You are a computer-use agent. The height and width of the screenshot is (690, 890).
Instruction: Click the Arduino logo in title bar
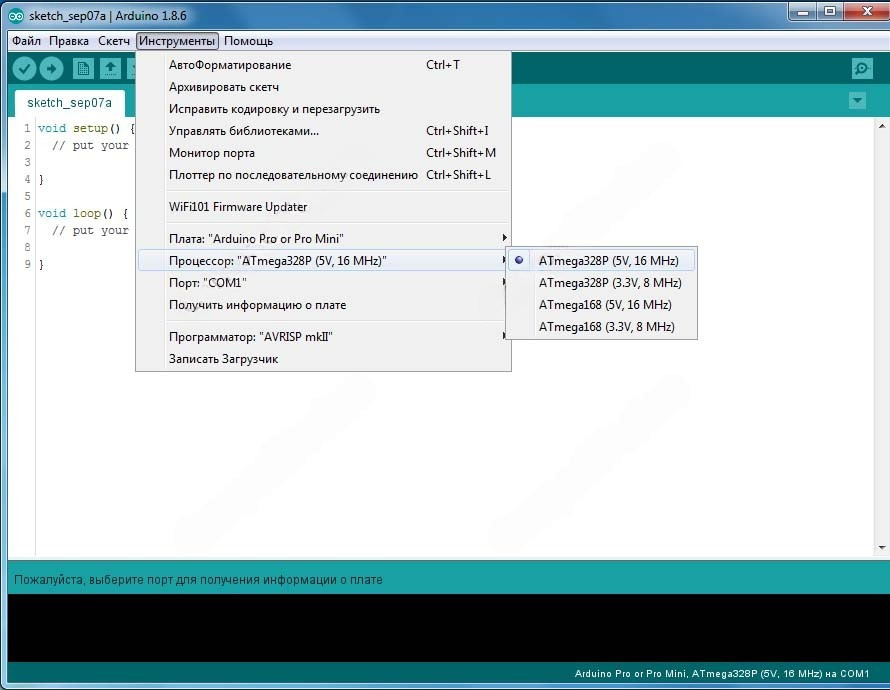coord(15,16)
